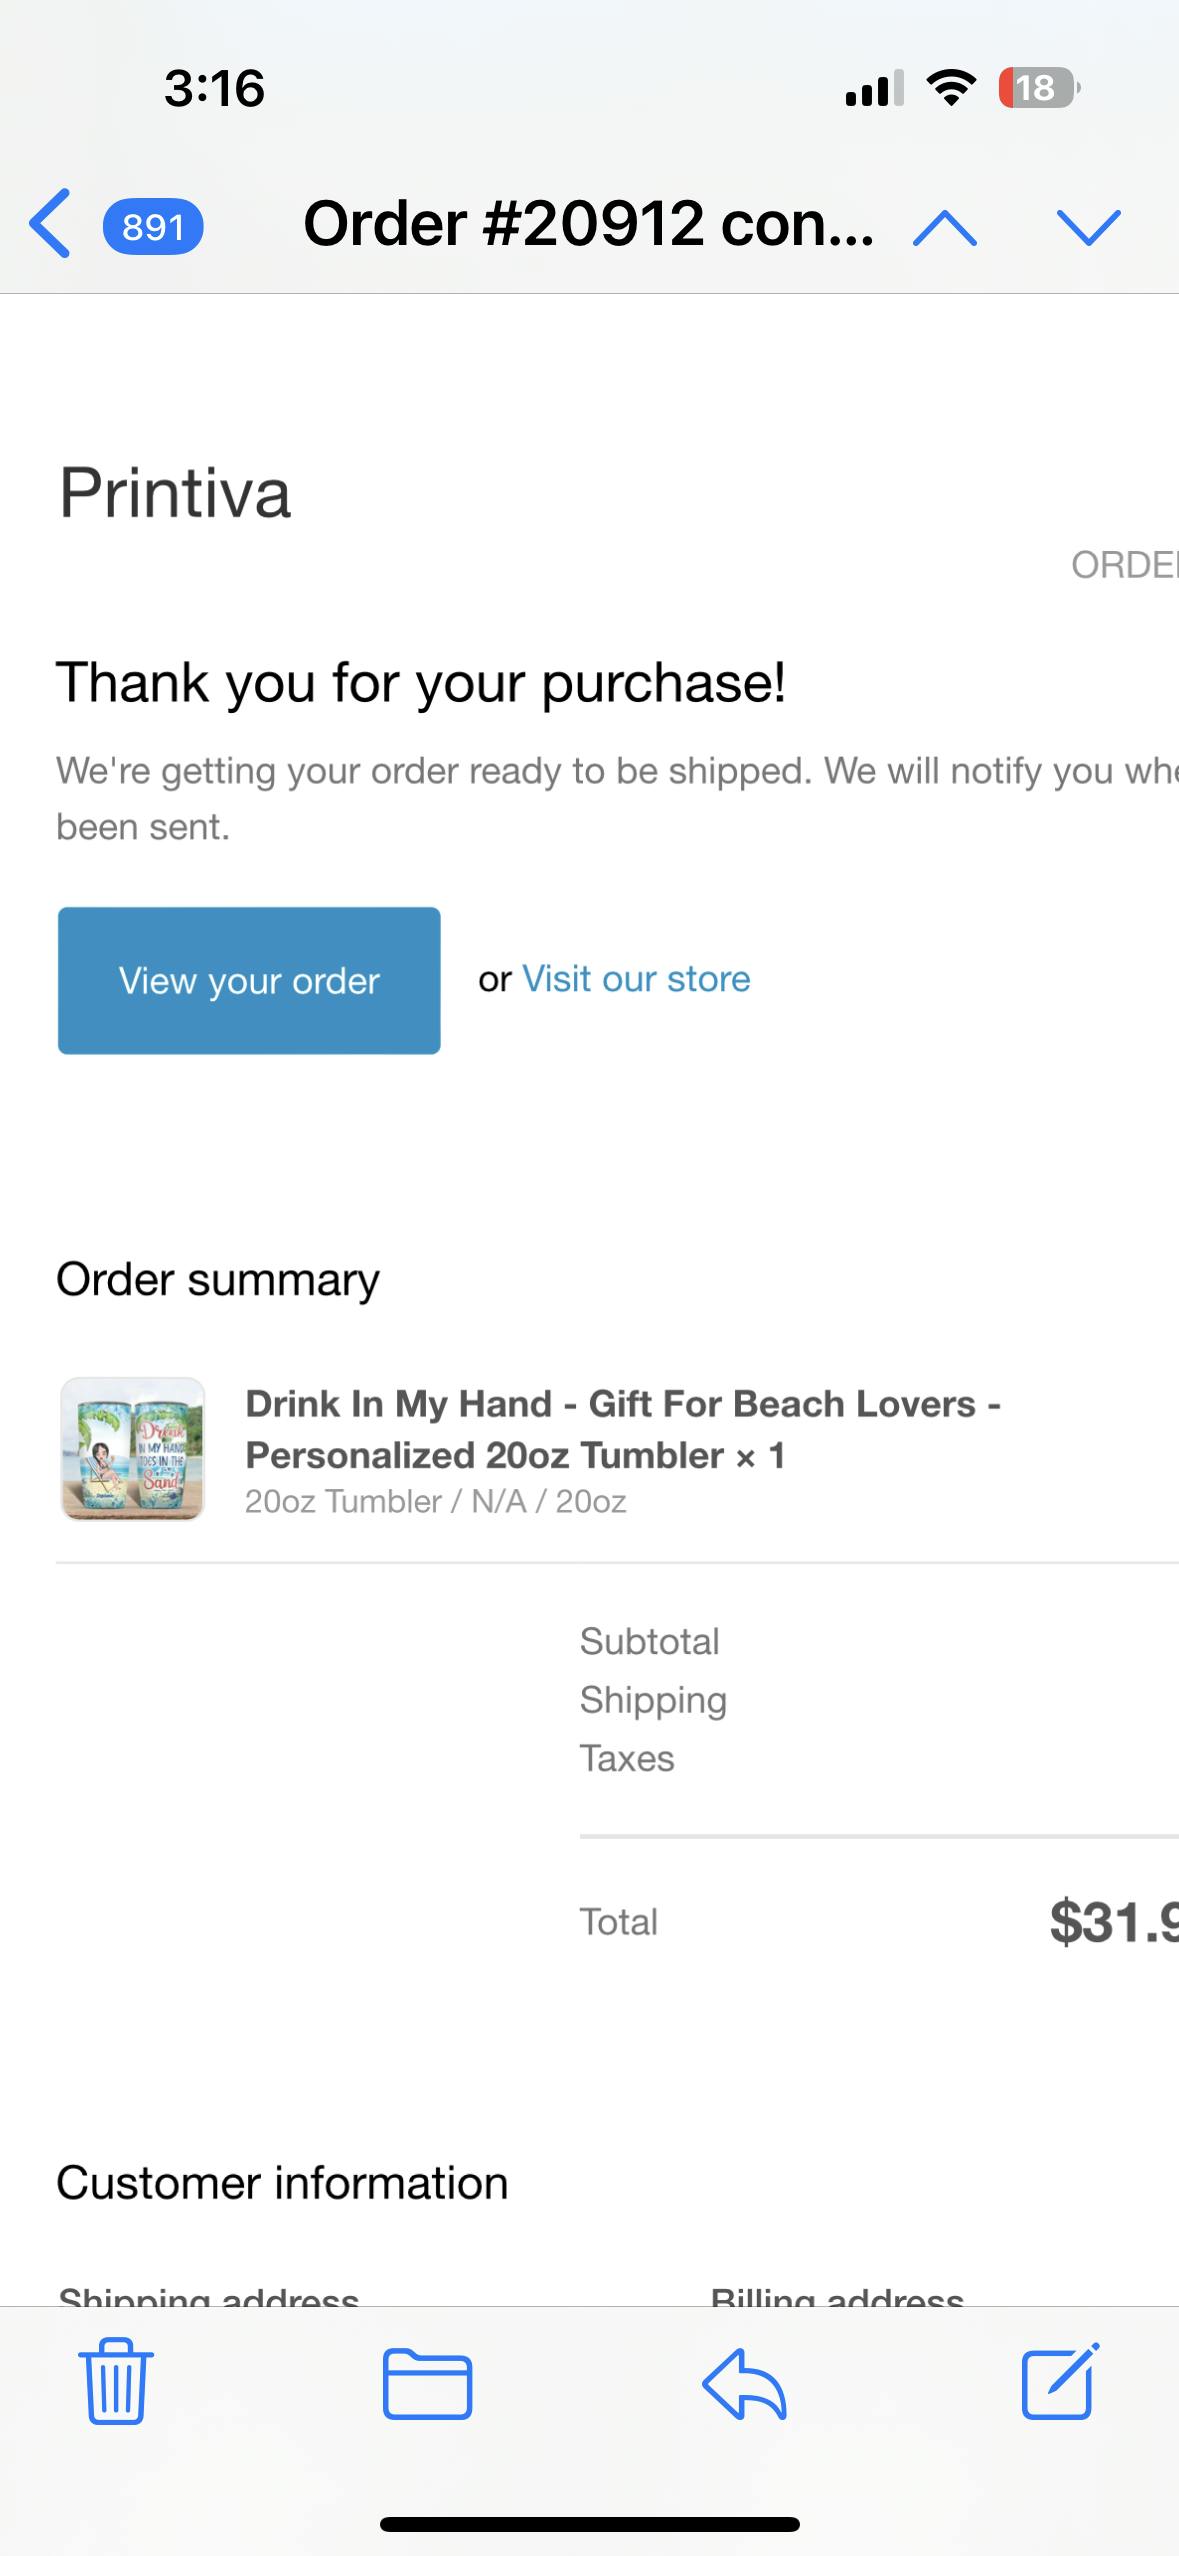Tap the 891 unread count badge
The image size is (1179, 2556).
tap(153, 227)
